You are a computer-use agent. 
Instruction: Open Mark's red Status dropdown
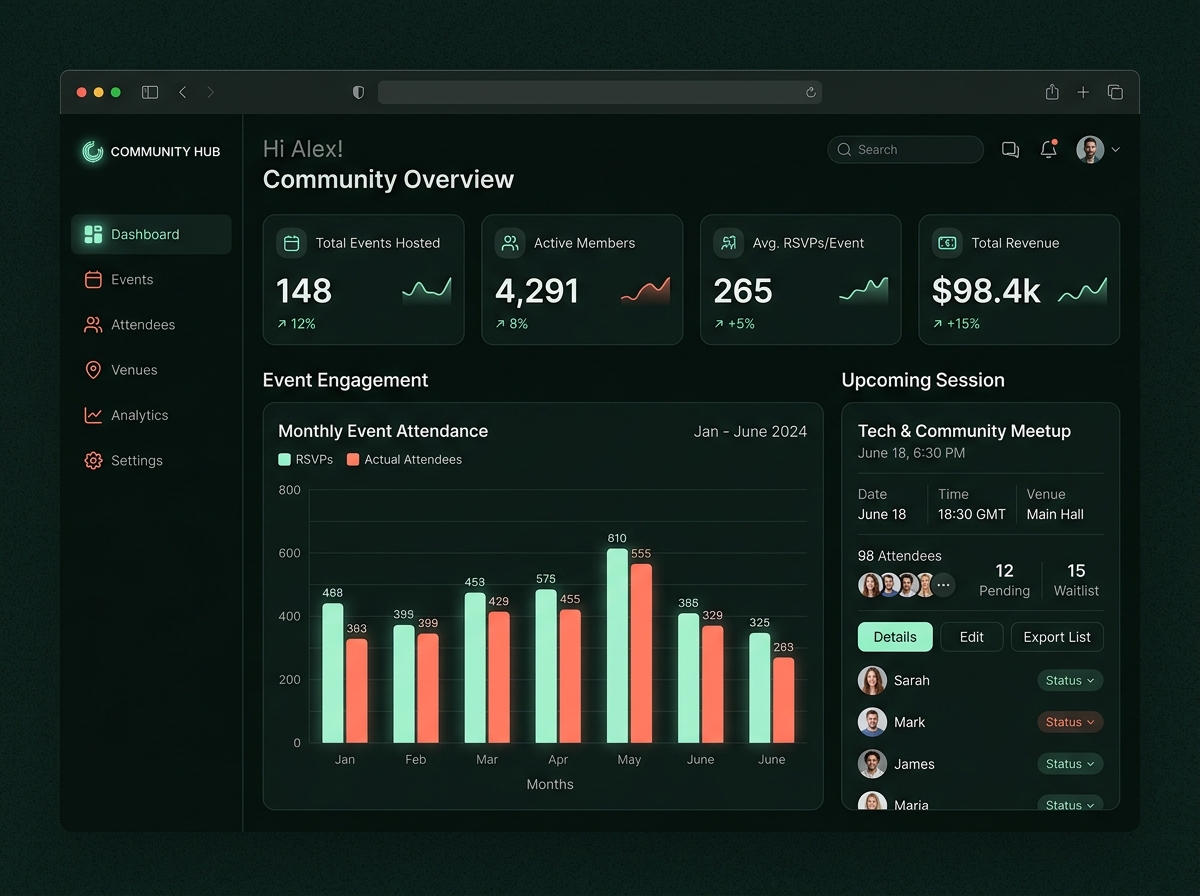1070,722
